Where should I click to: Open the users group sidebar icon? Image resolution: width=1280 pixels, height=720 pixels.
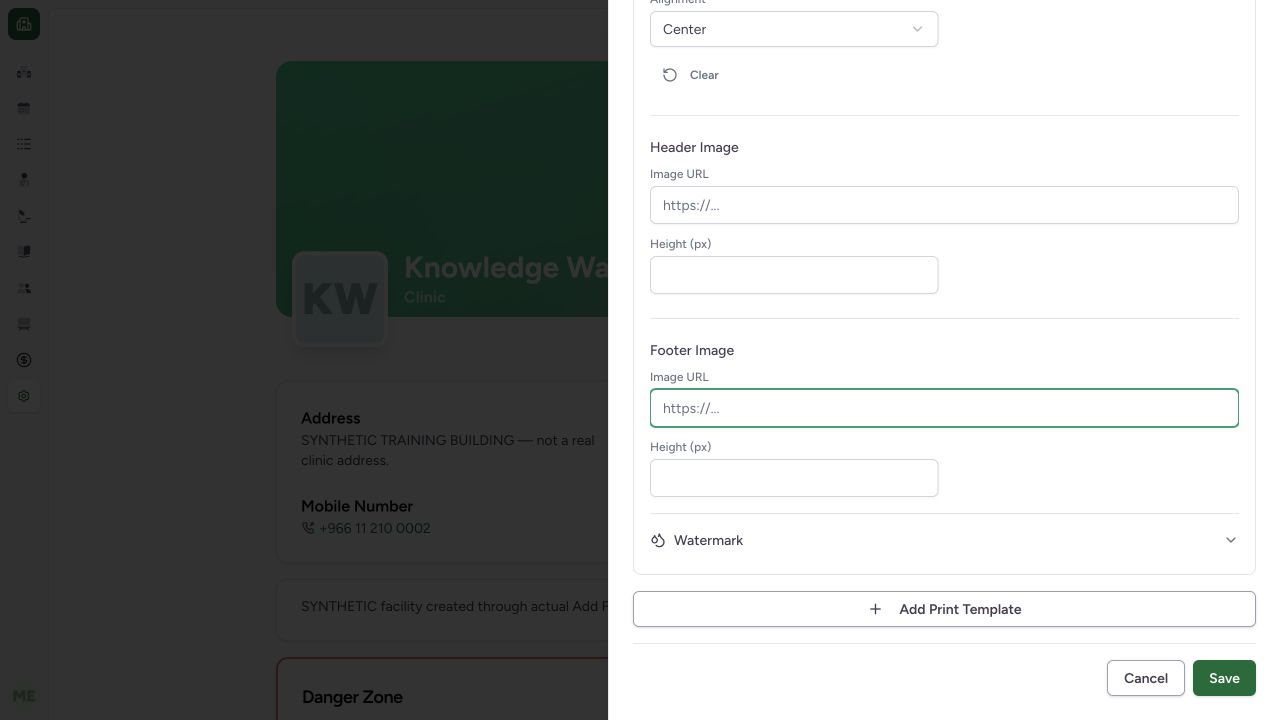24,288
